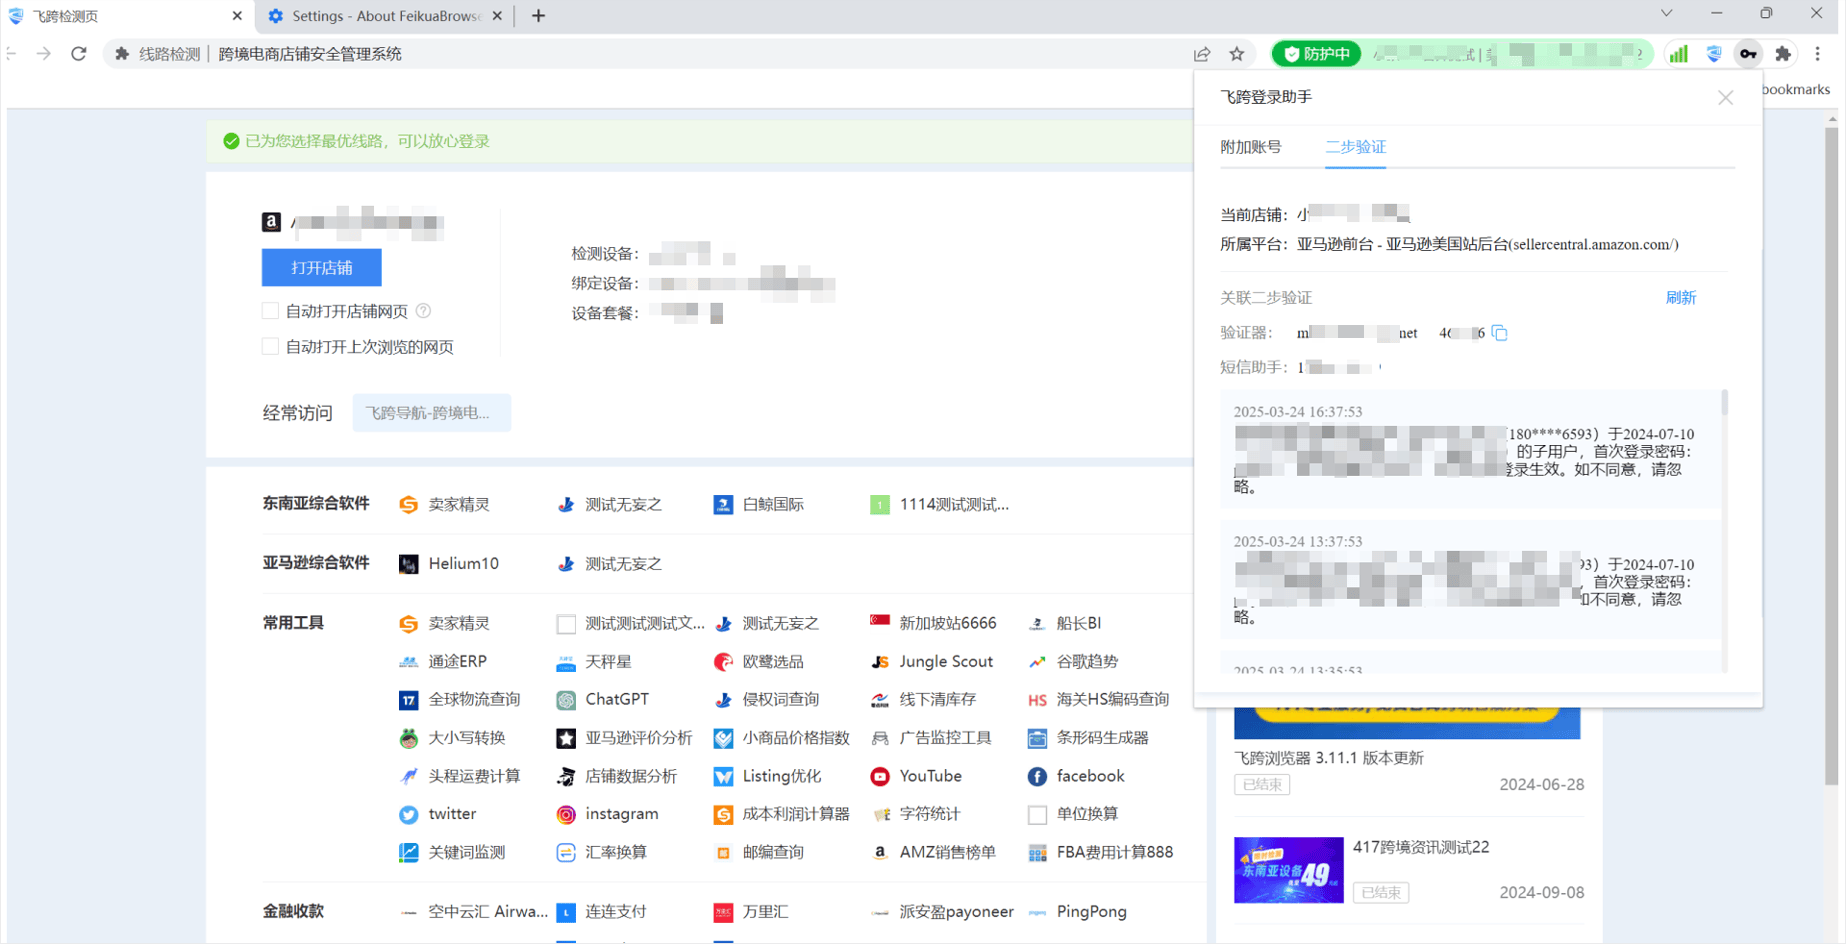The image size is (1846, 944).
Task: Open the browser three-dot menu
Action: 1818,54
